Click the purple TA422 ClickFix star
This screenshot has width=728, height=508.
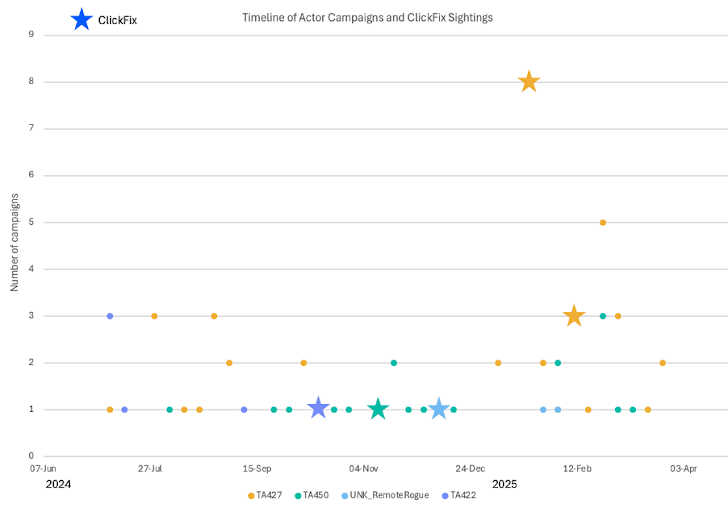pos(318,408)
